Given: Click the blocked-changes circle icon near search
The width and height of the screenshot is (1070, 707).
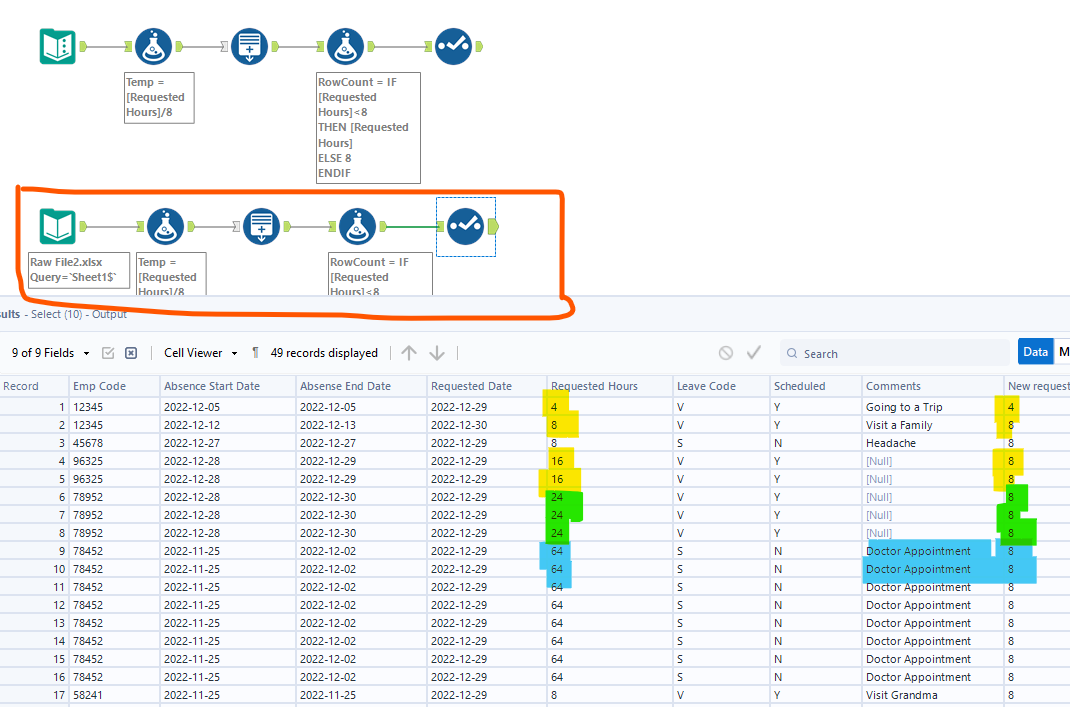Looking at the screenshot, I should pyautogui.click(x=725, y=352).
